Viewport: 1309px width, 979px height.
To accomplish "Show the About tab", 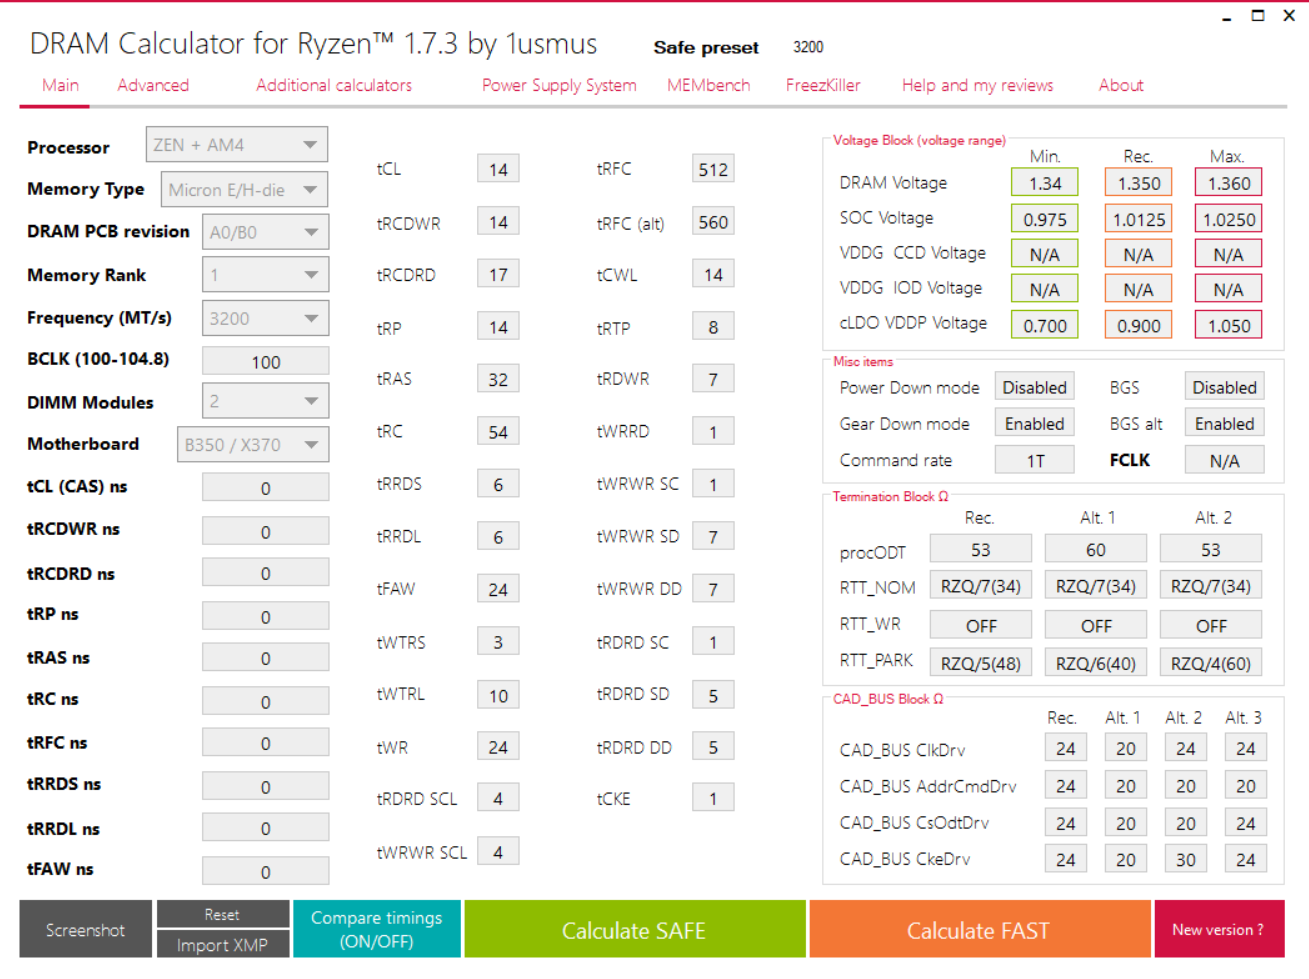I will click(1121, 86).
